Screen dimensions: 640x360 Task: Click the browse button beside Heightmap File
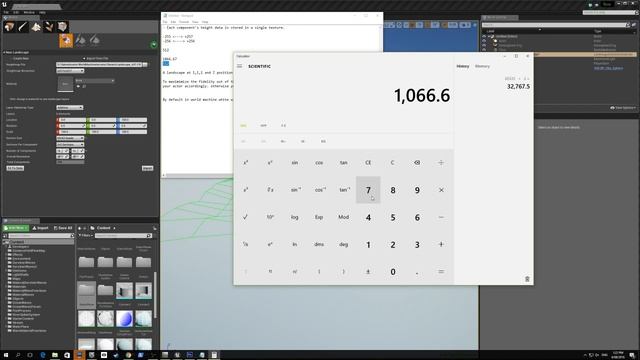pos(145,64)
